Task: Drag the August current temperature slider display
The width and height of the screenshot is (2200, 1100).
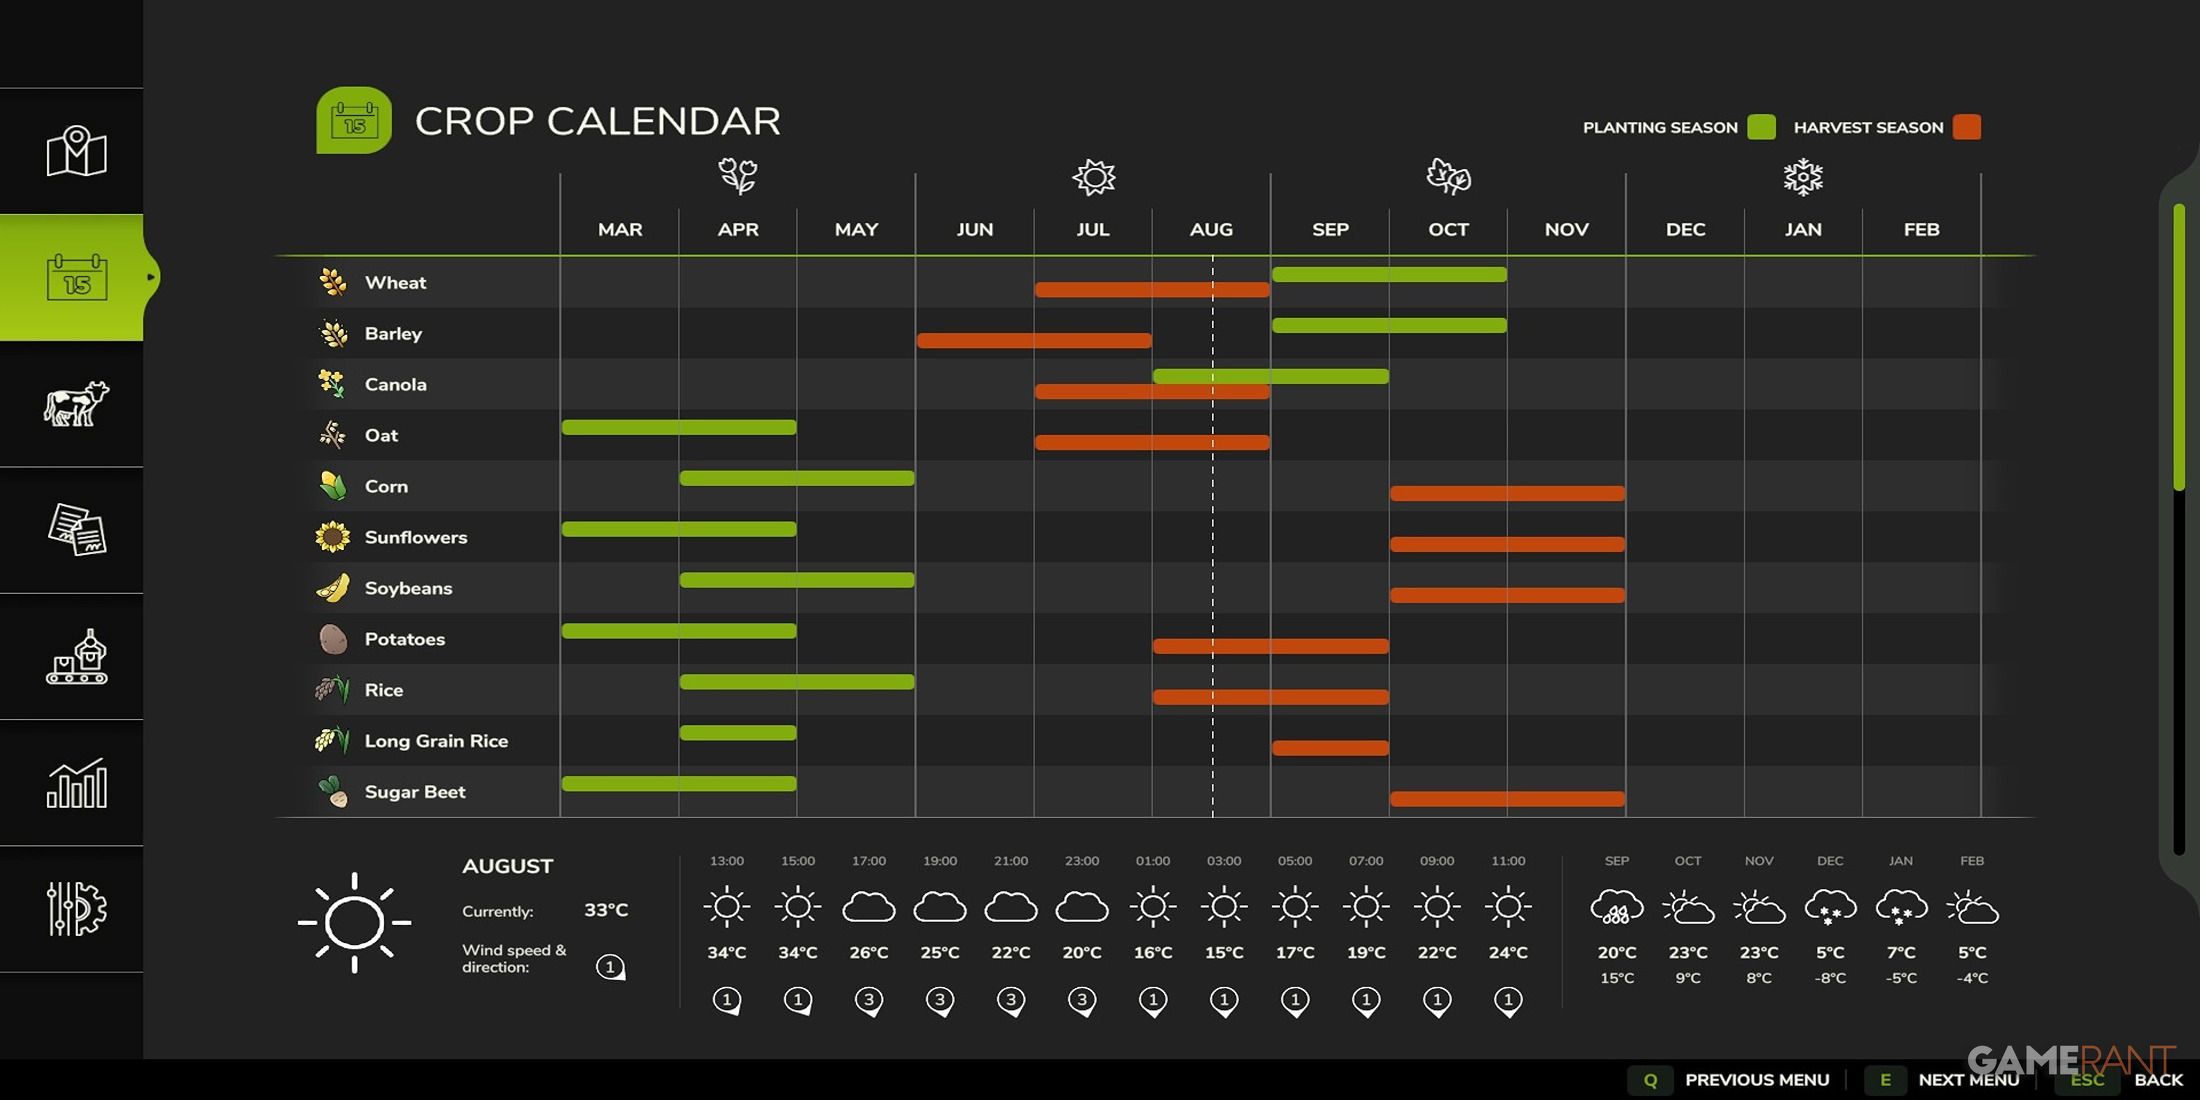Action: click(605, 911)
